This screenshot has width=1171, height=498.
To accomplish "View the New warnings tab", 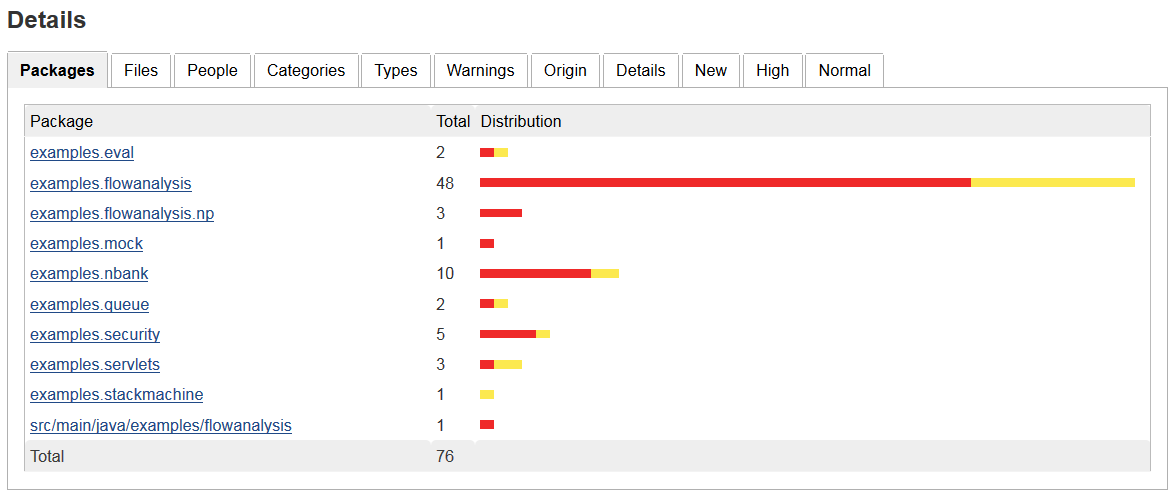I will [x=710, y=70].
